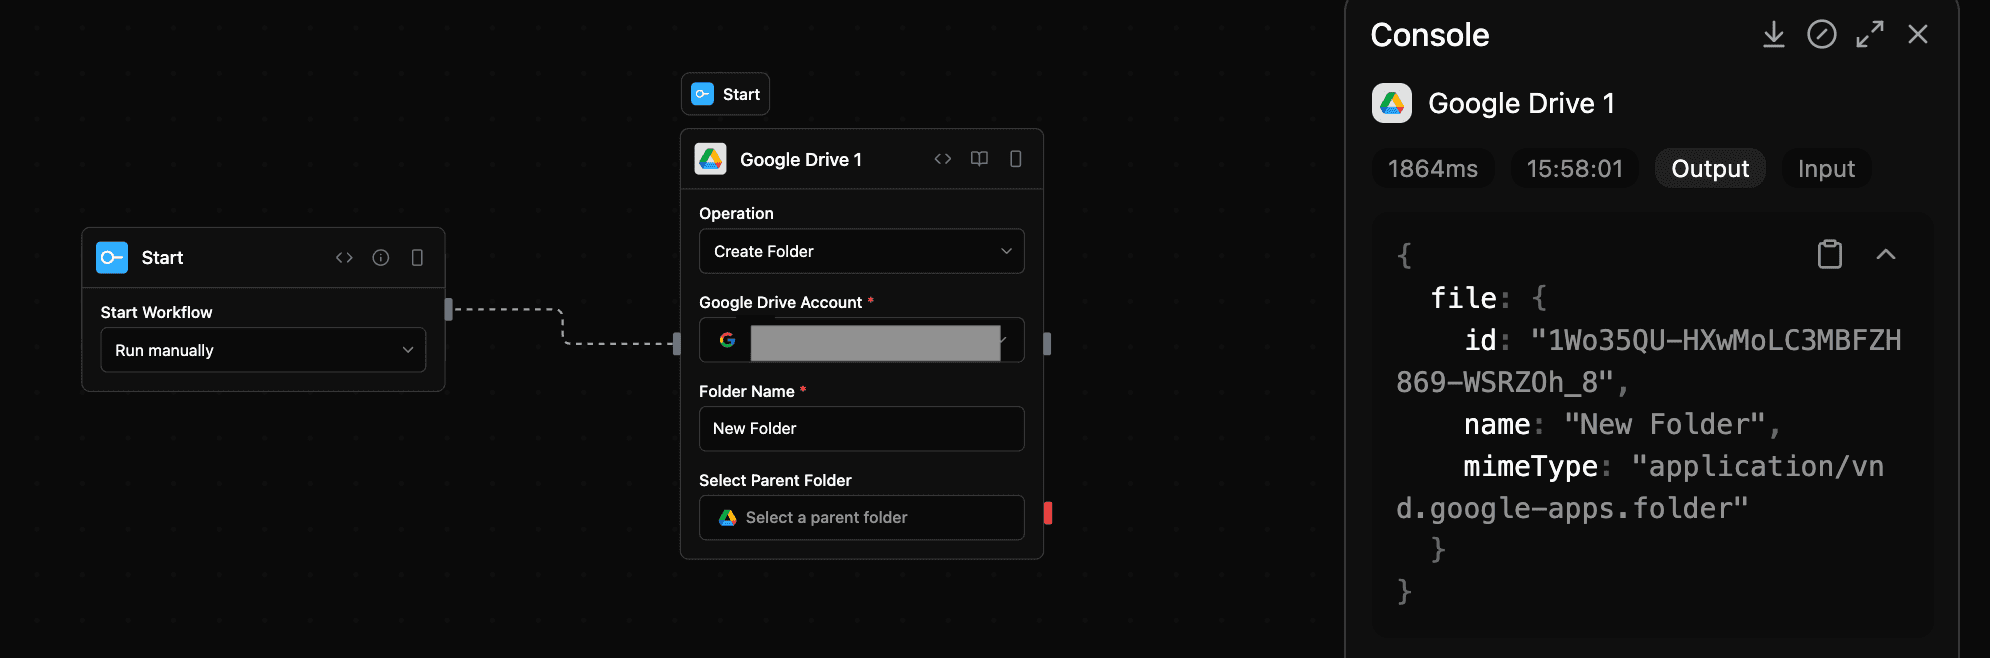Image resolution: width=1990 pixels, height=658 pixels.
Task: Open the Start Workflow dropdown showing Run manually
Action: pyautogui.click(x=263, y=350)
